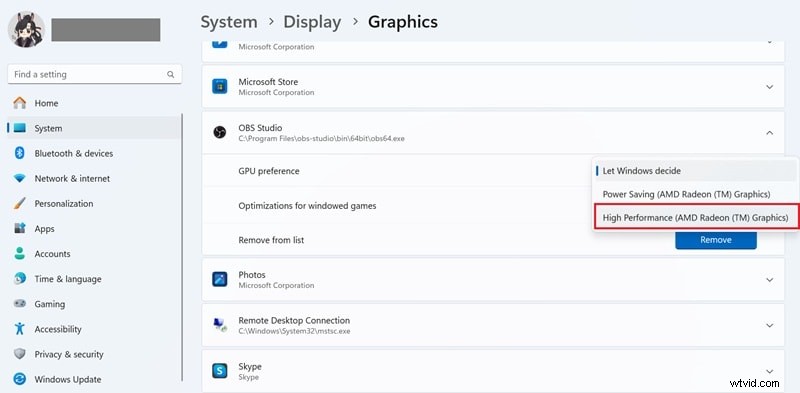
Task: Click the Windows Update arrows icon
Action: tap(19, 379)
